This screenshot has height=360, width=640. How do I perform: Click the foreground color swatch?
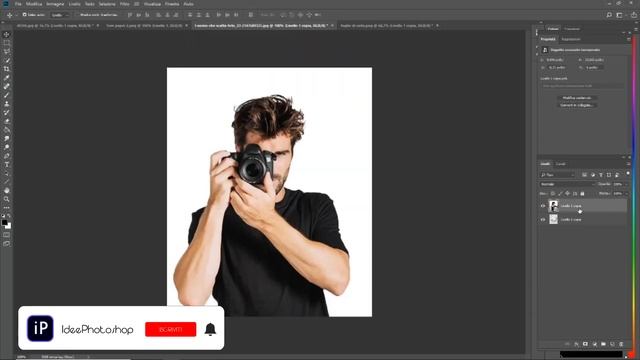[x=4, y=222]
